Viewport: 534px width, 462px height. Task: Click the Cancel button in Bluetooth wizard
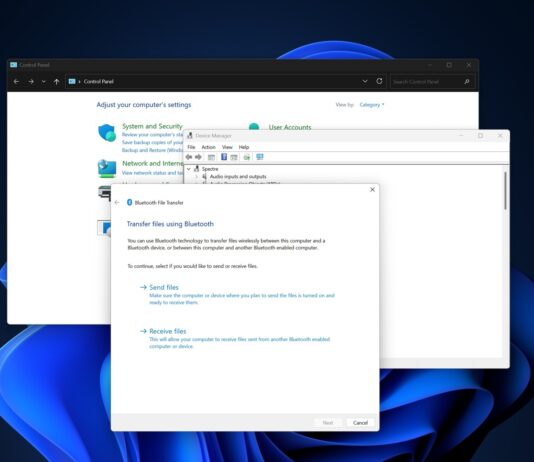pyautogui.click(x=360, y=423)
